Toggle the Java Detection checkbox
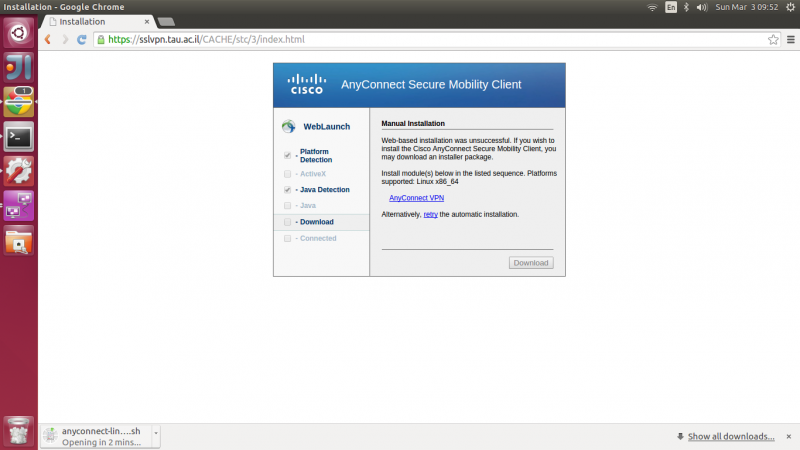 click(x=288, y=189)
